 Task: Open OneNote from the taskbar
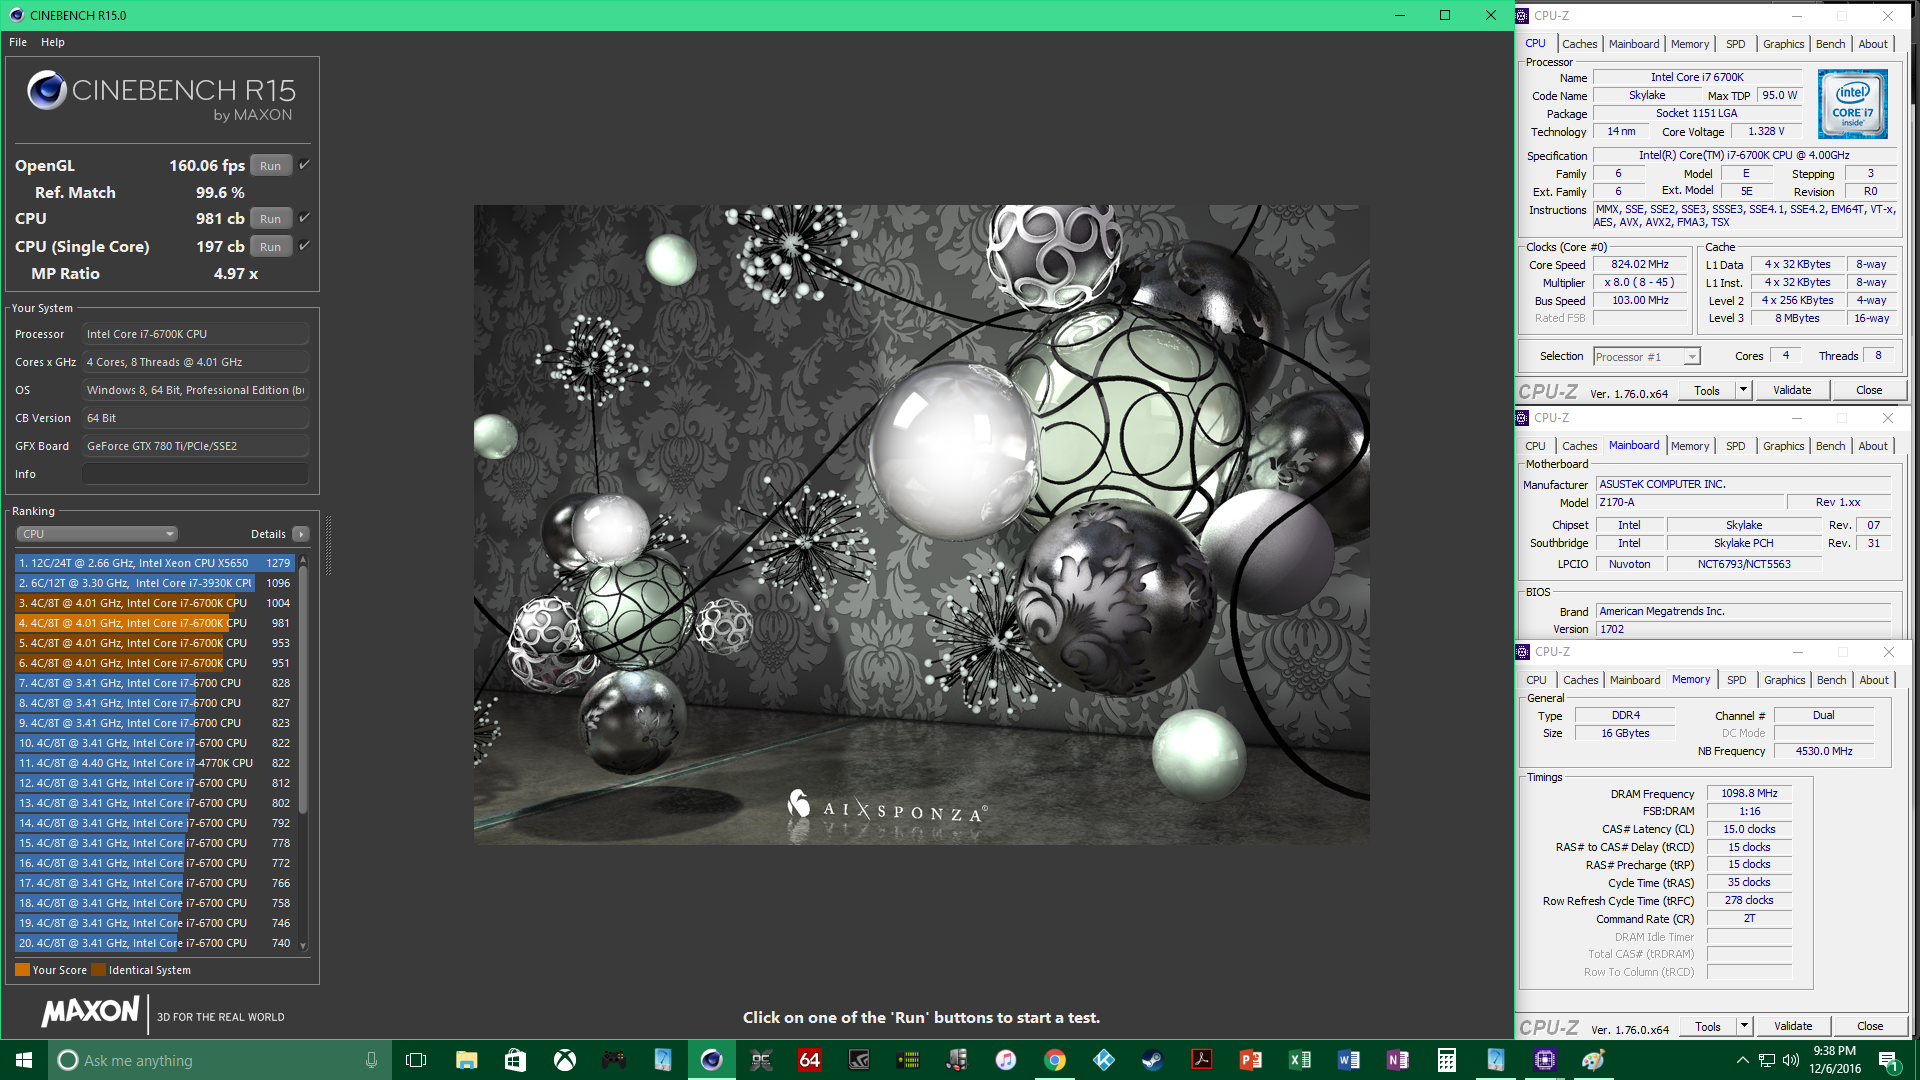pos(1398,1060)
